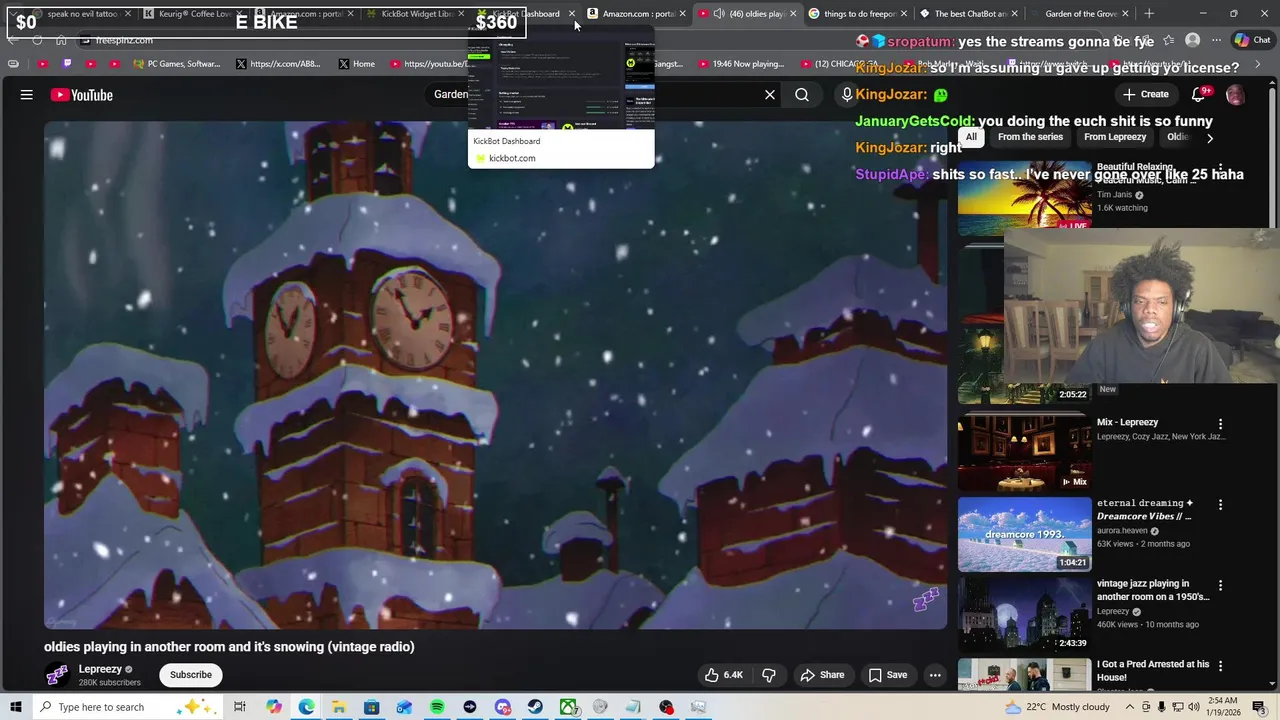Click the Lepreezy channel avatar
The width and height of the screenshot is (1280, 720).
(x=58, y=675)
